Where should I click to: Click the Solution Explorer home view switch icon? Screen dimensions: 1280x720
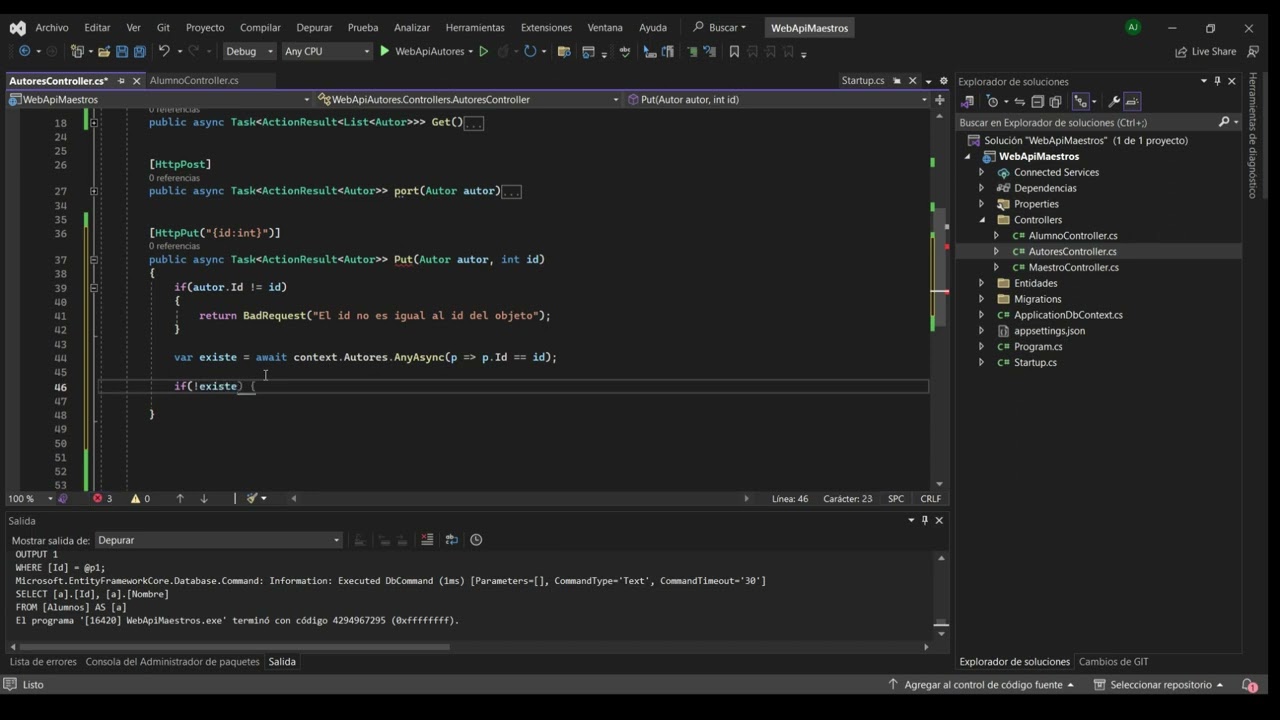pyautogui.click(x=967, y=101)
